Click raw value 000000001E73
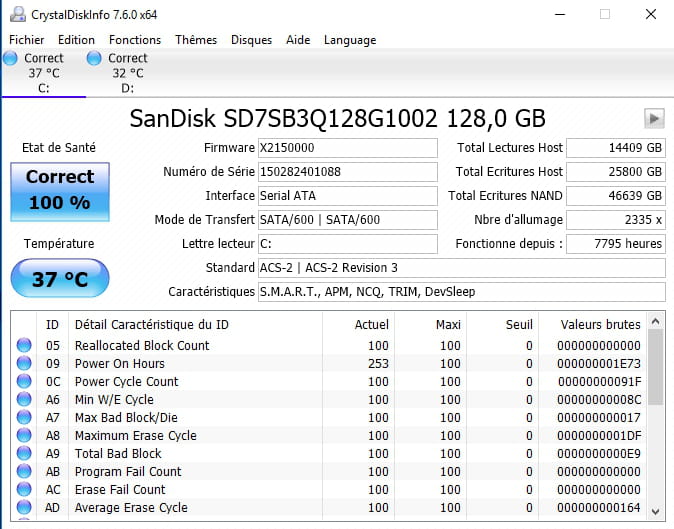Screen dimensions: 674x529 (x=599, y=364)
